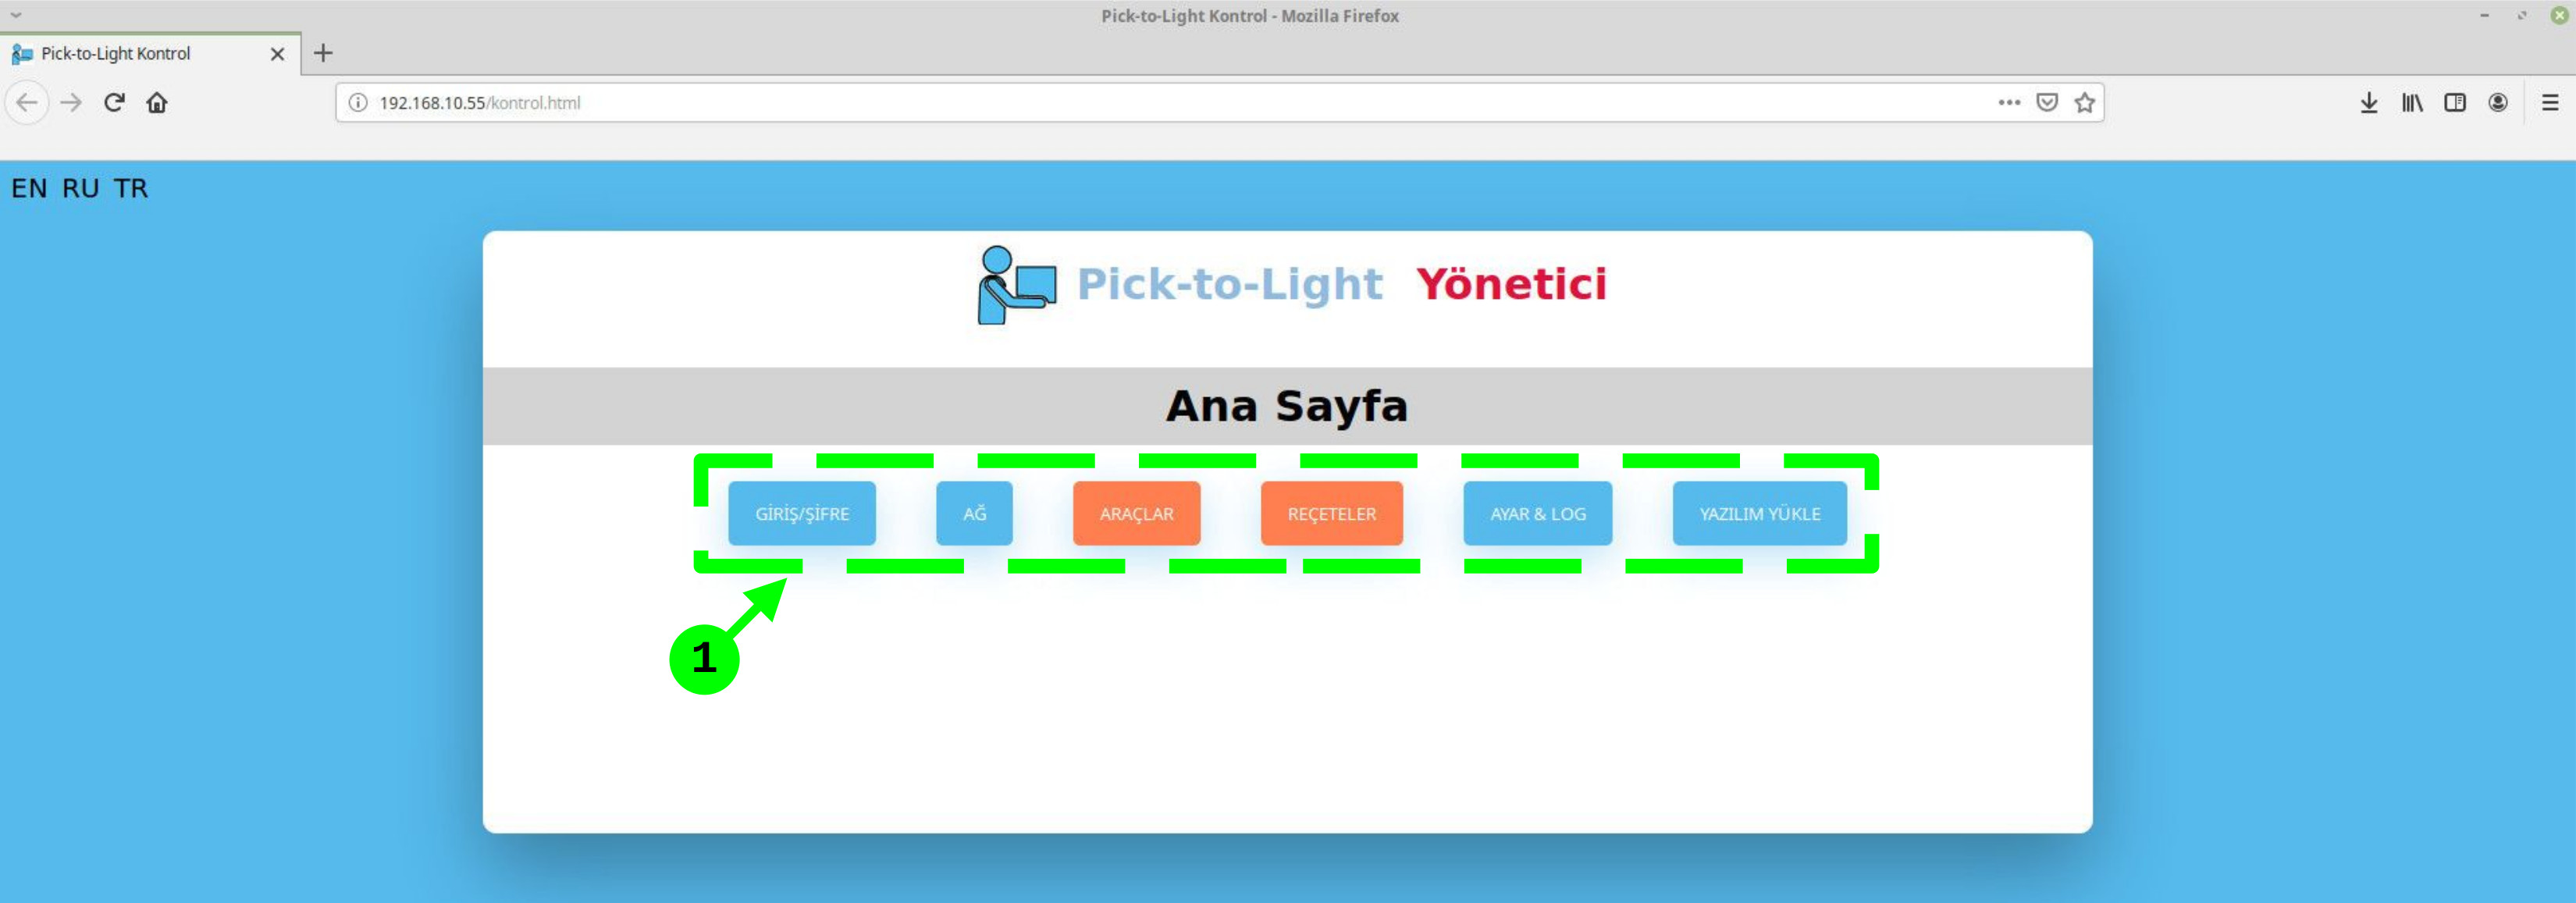This screenshot has height=903, width=2576.
Task: Click the home icon in the toolbar
Action: (157, 102)
